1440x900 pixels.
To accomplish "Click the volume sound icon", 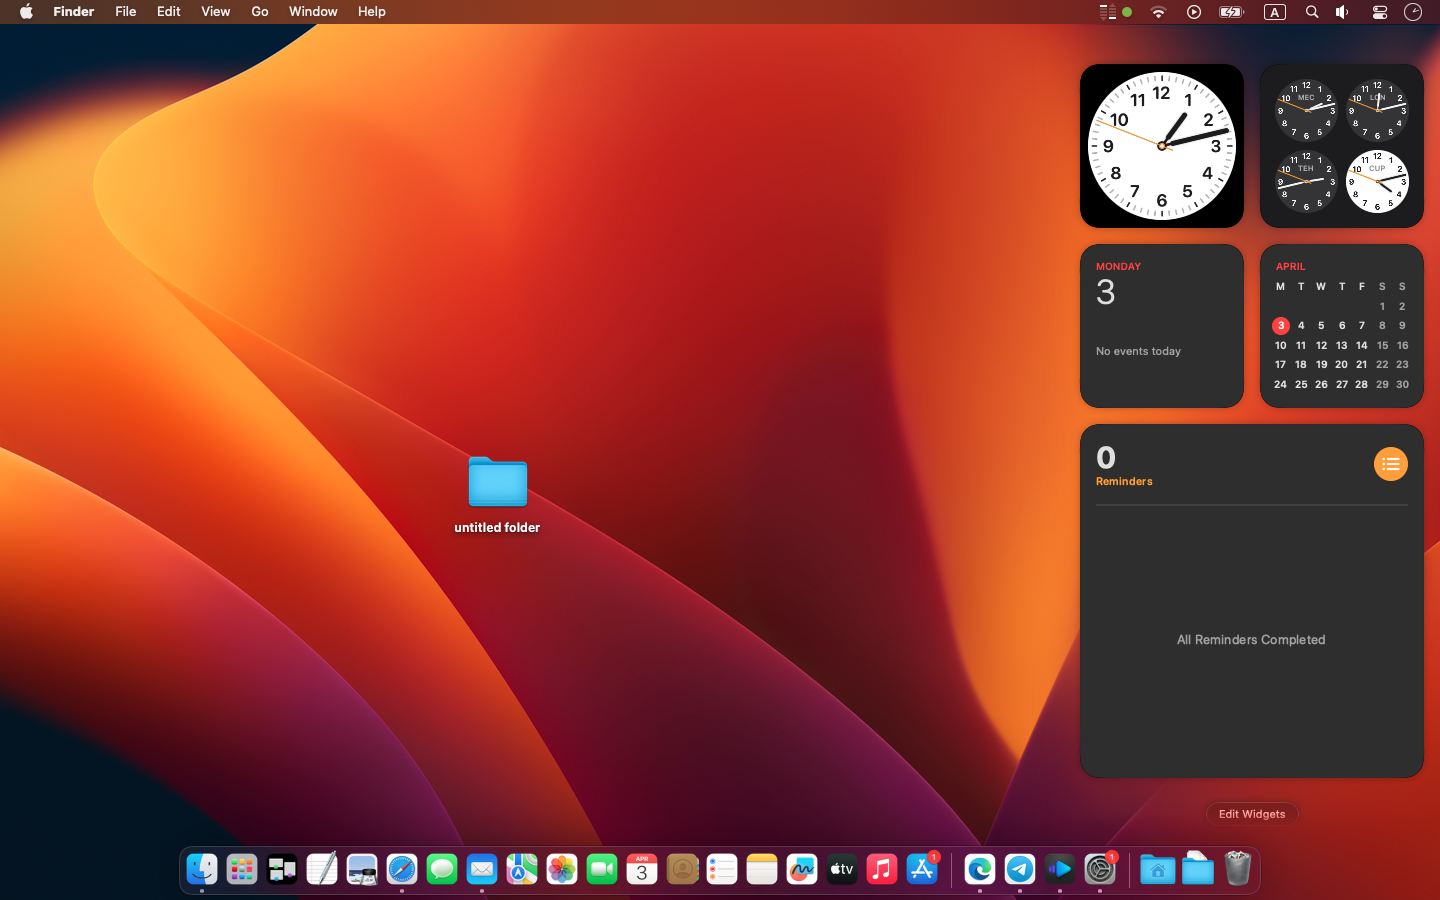I will pos(1343,12).
